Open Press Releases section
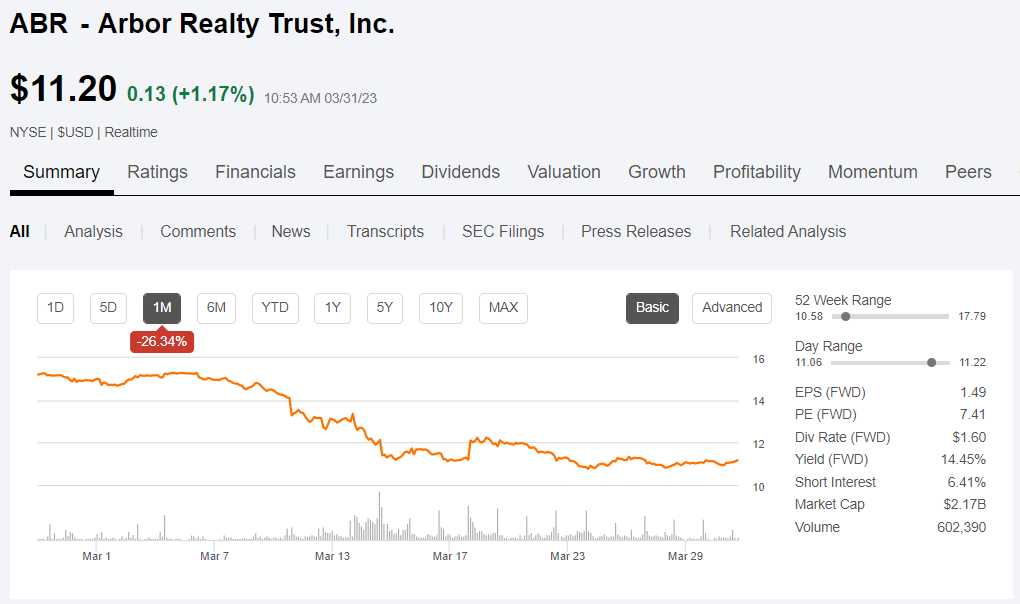This screenshot has height=604, width=1020. pyautogui.click(x=635, y=231)
